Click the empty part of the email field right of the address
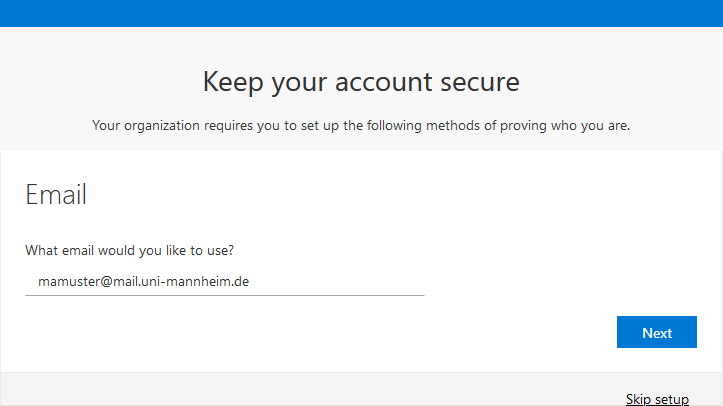Viewport: 723px width, 406px height. click(337, 282)
